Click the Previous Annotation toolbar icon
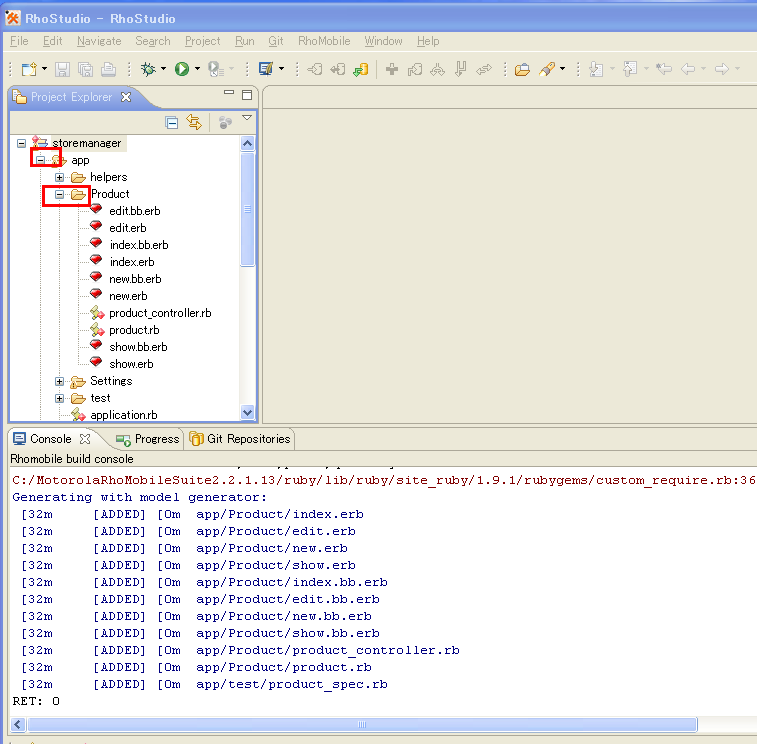 pyautogui.click(x=630, y=69)
